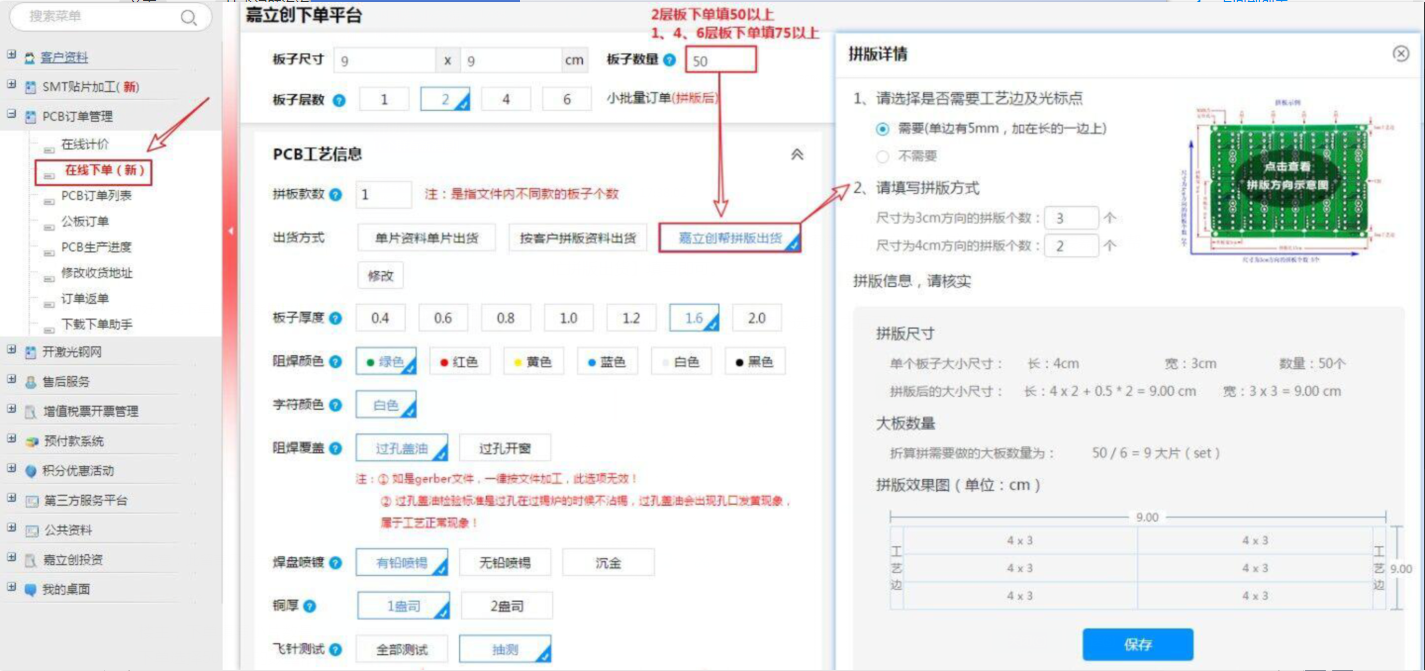1425x671 pixels.
Task: Choose 过孔开窗 solder mask coverage
Action: tap(505, 448)
